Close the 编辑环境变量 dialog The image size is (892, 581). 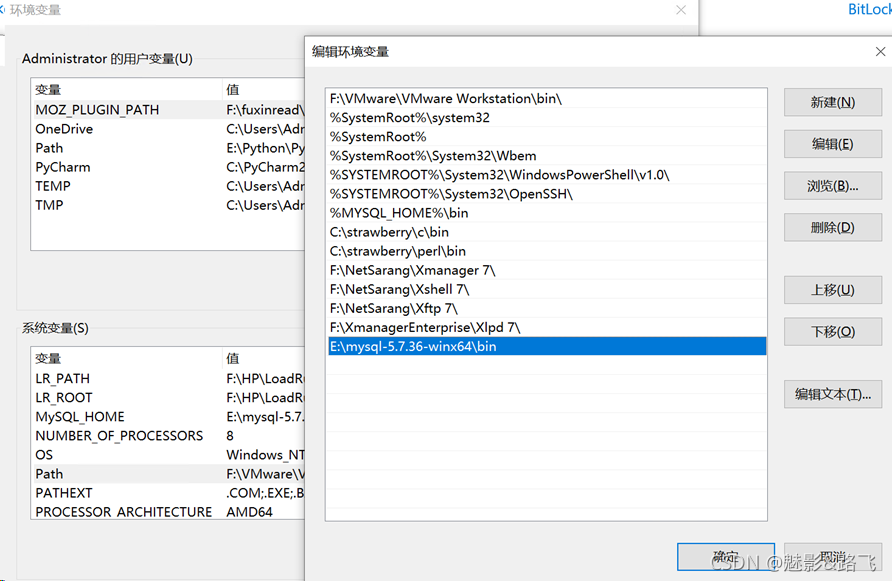[880, 52]
